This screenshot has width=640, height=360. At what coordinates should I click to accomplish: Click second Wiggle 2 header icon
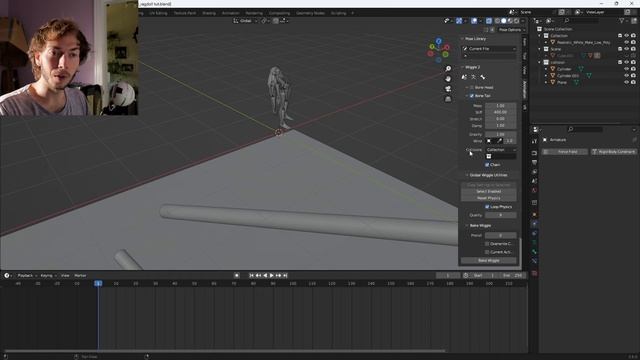[x=473, y=77]
